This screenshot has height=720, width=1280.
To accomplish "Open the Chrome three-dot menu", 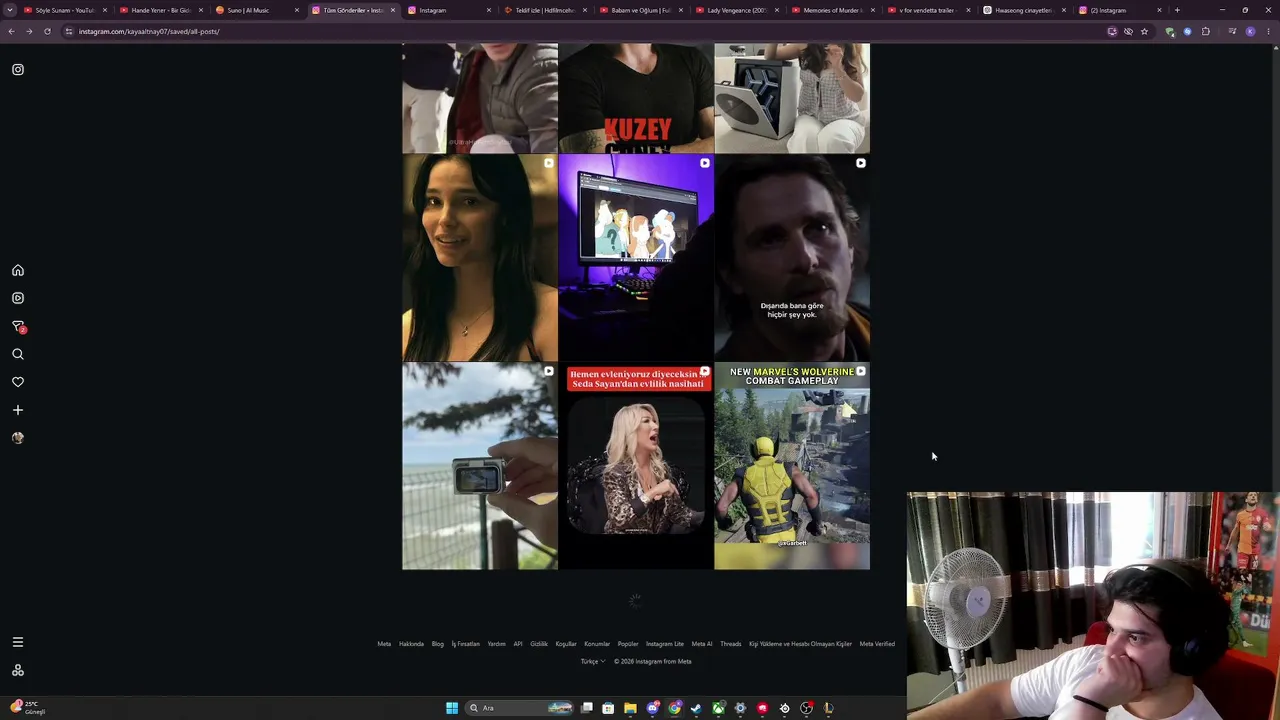I will point(1268,31).
